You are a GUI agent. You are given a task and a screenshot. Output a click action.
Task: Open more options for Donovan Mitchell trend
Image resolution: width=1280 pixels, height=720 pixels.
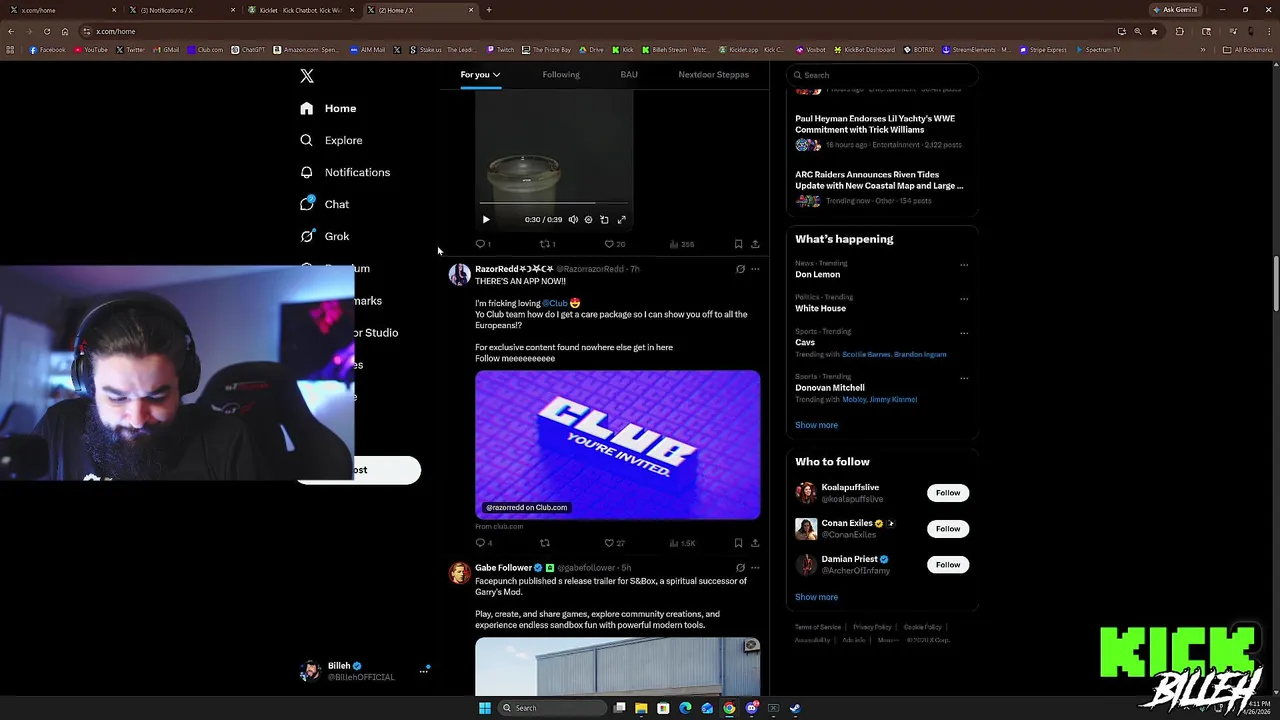click(x=964, y=378)
